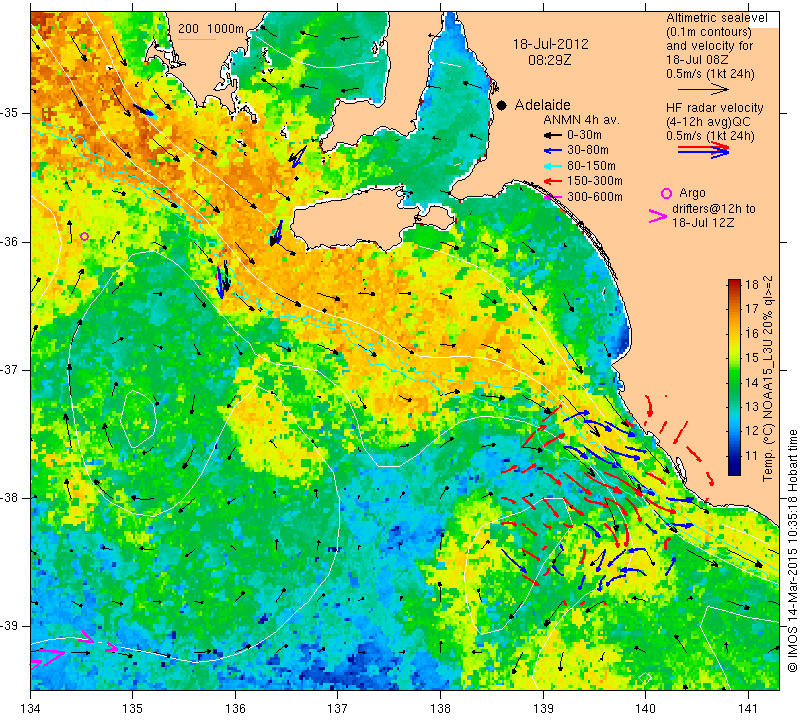
Task: Click the Adelaide black dot marker
Action: [502, 105]
